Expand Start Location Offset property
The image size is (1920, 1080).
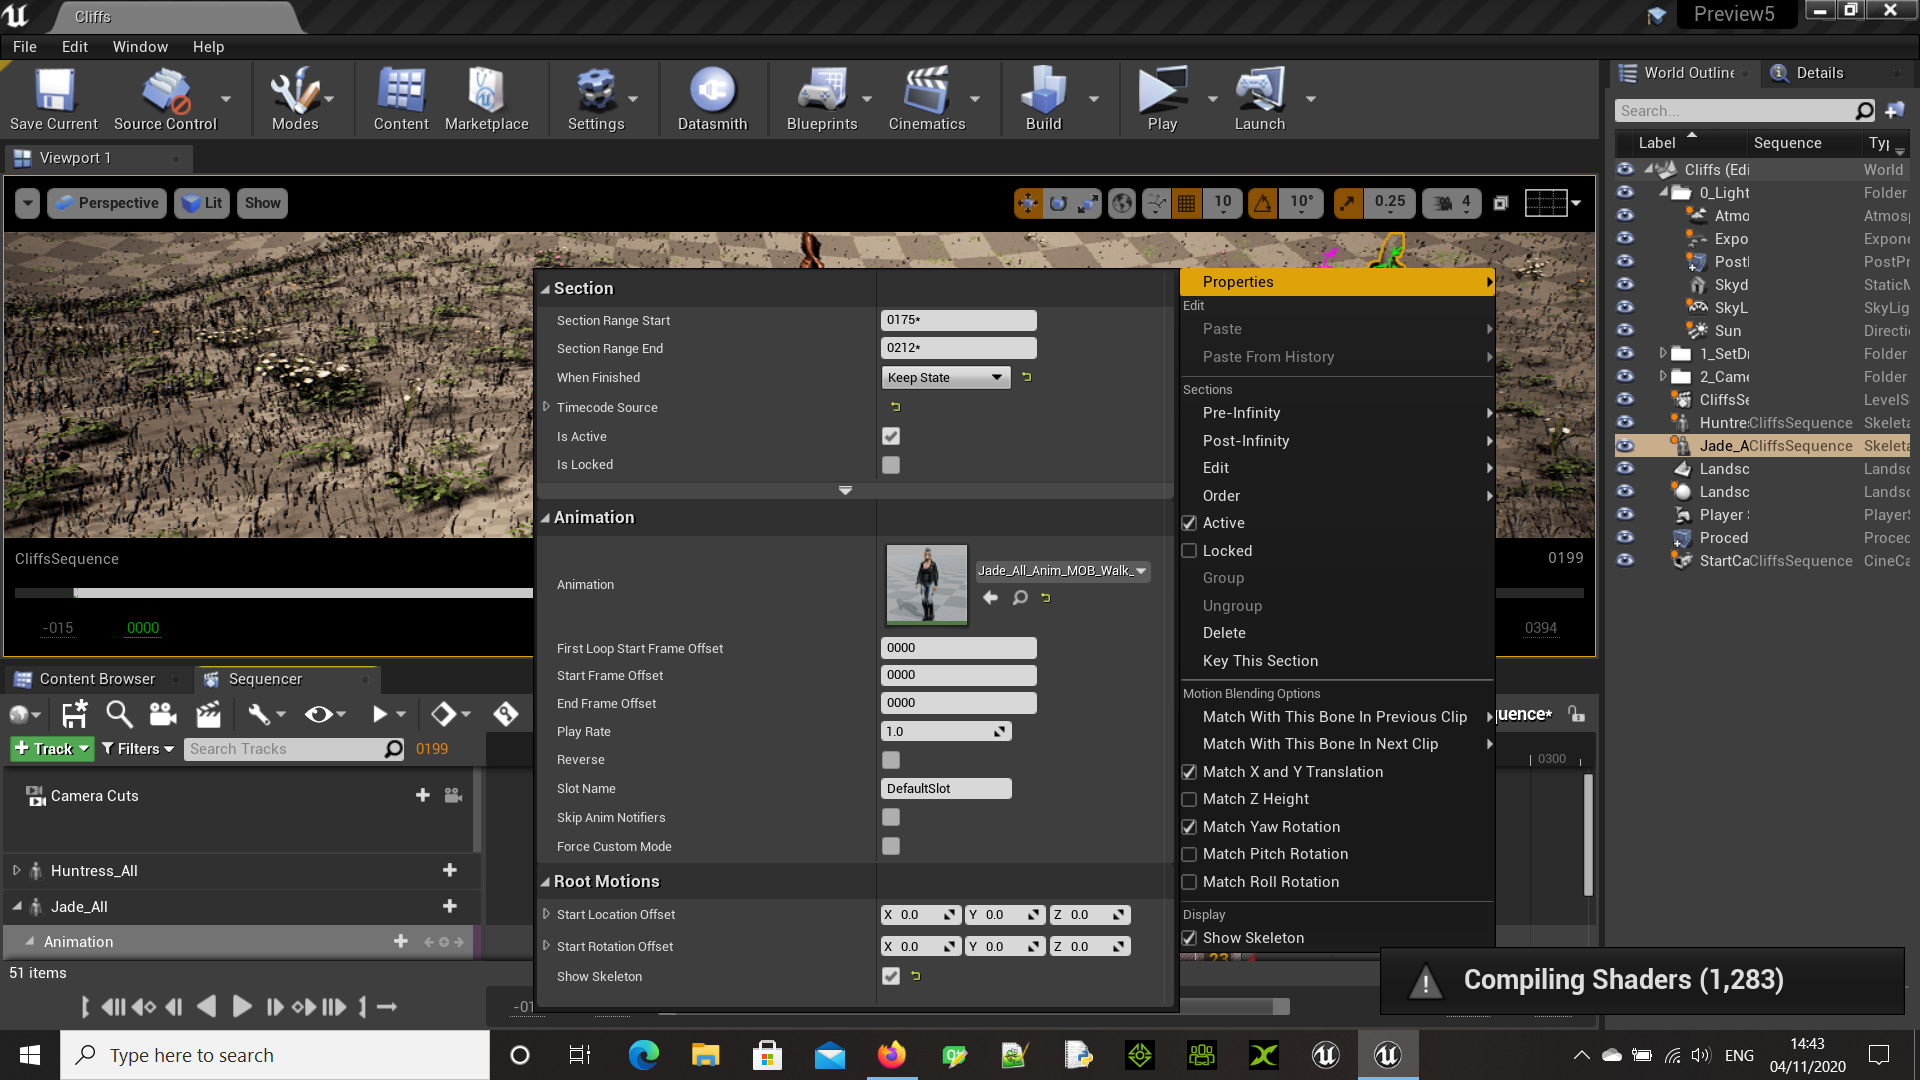click(x=546, y=914)
